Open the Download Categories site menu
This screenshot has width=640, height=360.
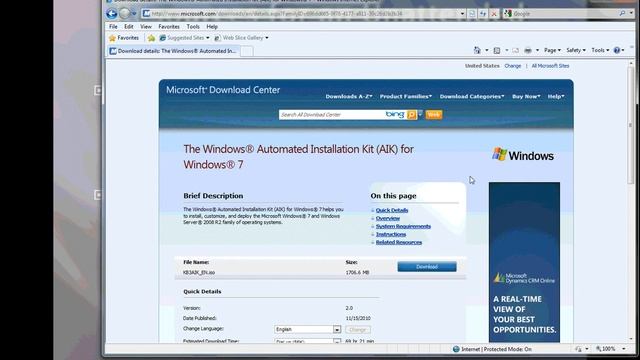[x=472, y=97]
